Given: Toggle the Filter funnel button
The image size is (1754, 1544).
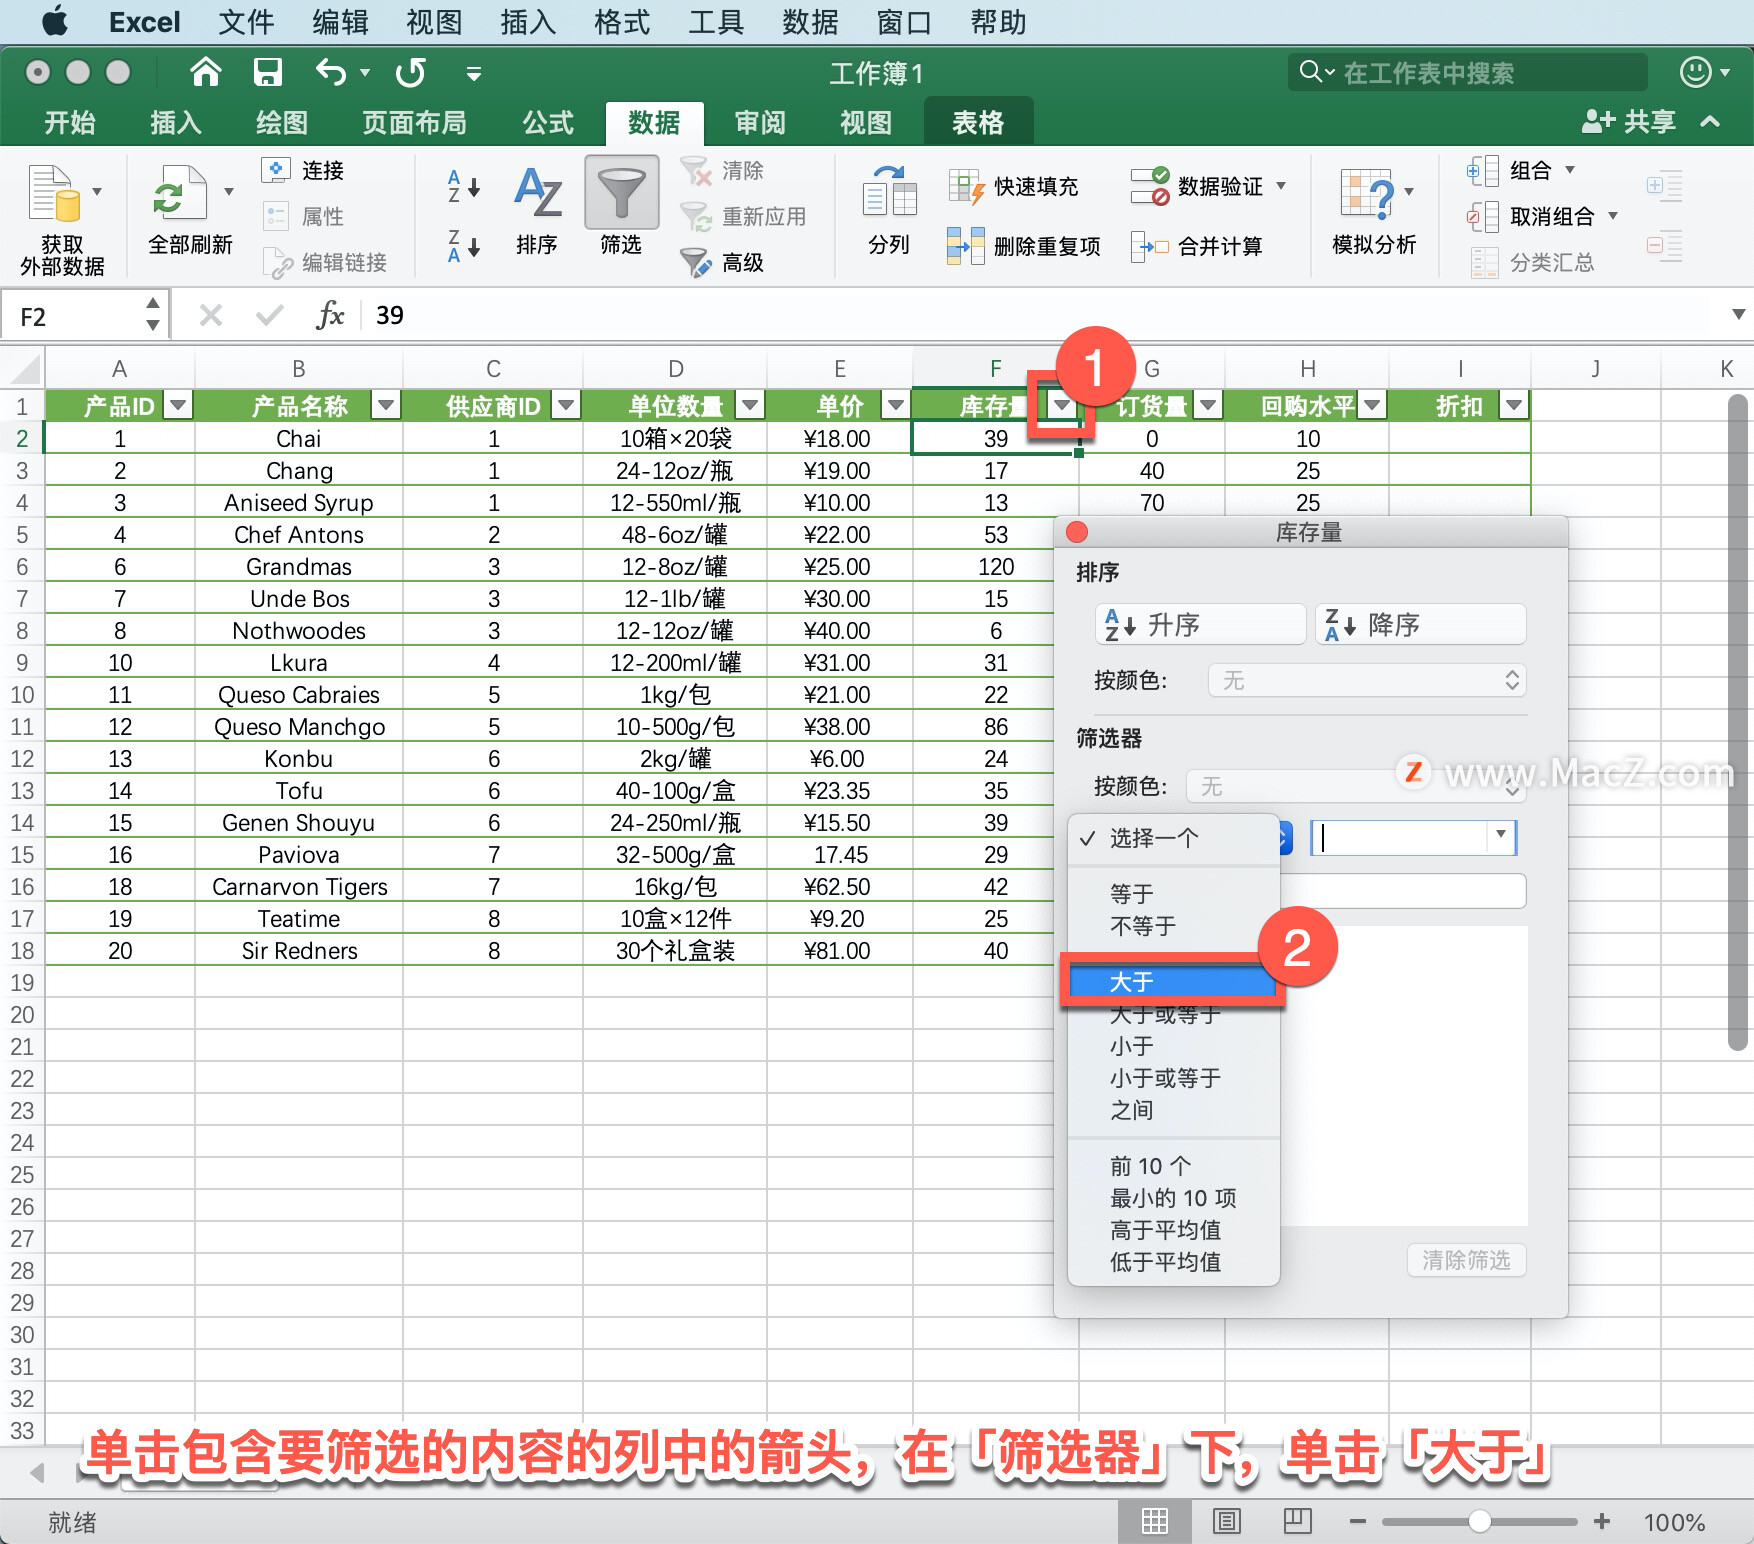Looking at the screenshot, I should [621, 192].
